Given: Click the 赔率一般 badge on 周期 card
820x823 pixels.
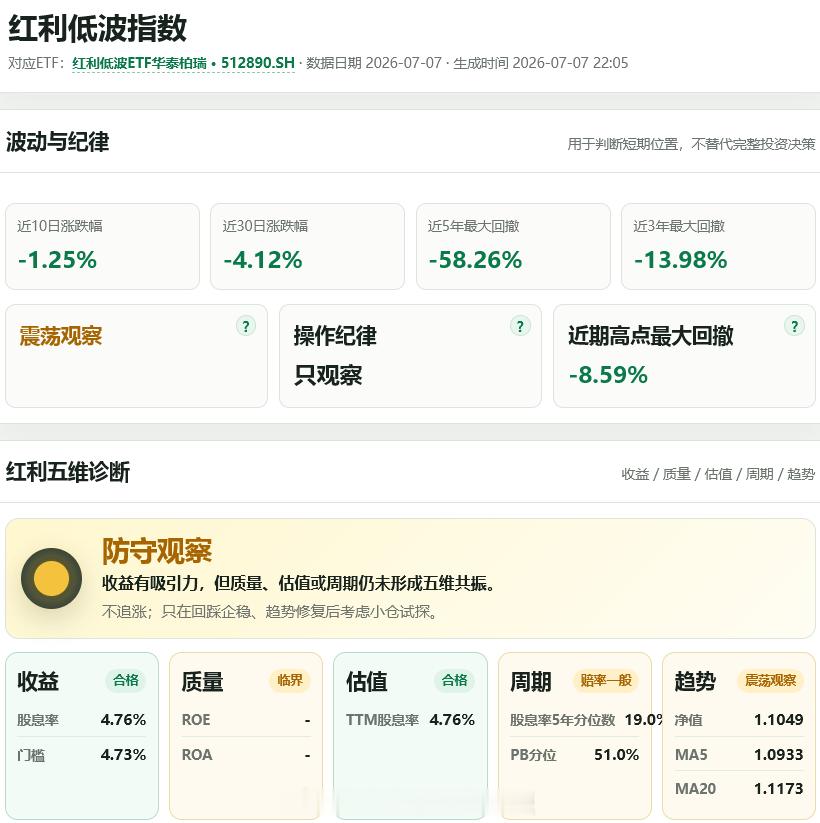Looking at the screenshot, I should 606,680.
